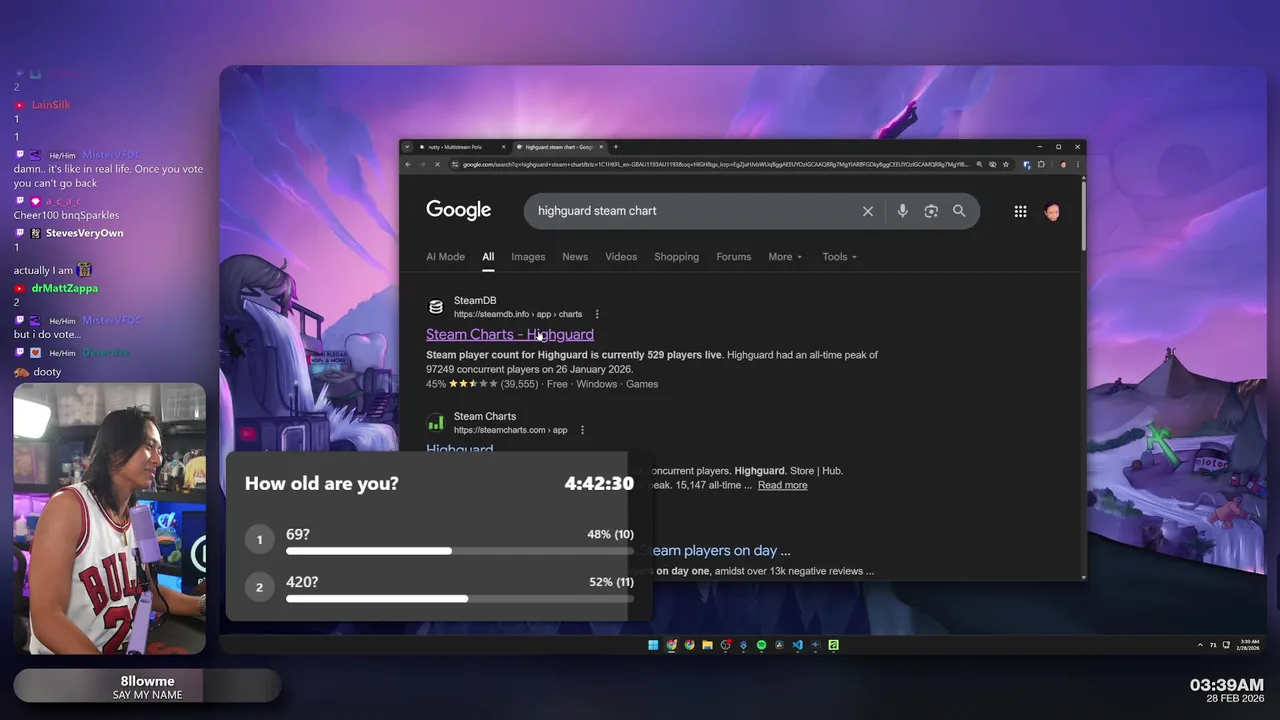
Task: Stop loading the page in Chrome
Action: (x=437, y=164)
